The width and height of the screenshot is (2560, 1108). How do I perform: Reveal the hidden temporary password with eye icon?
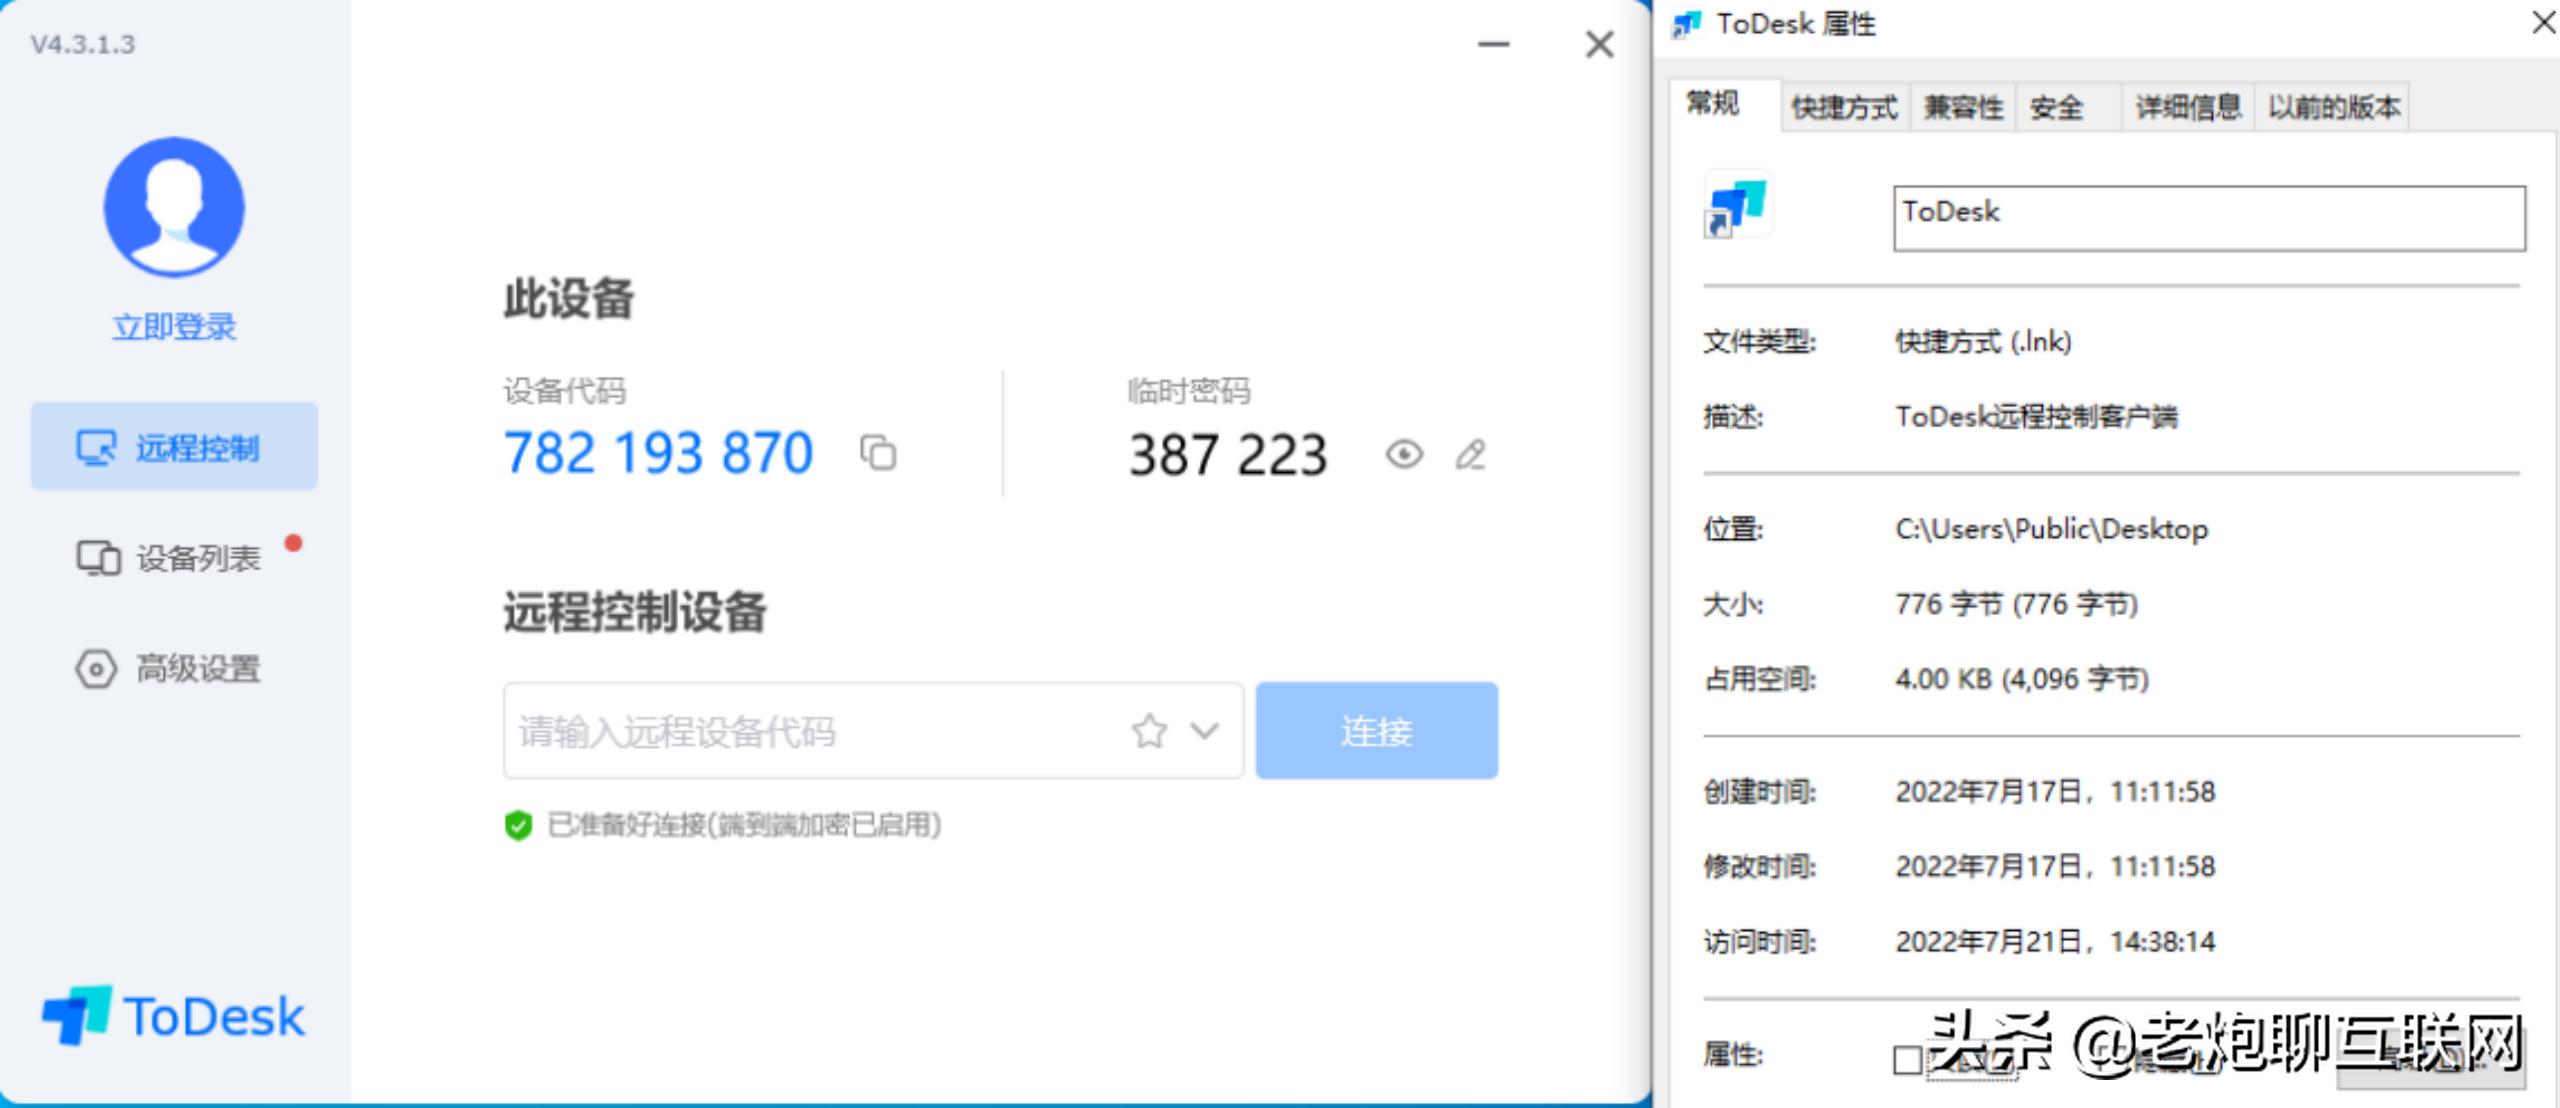[x=1405, y=455]
